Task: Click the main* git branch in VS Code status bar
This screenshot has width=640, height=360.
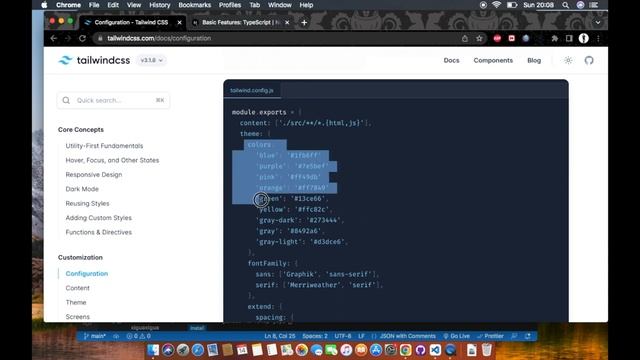Action: pyautogui.click(x=94, y=336)
